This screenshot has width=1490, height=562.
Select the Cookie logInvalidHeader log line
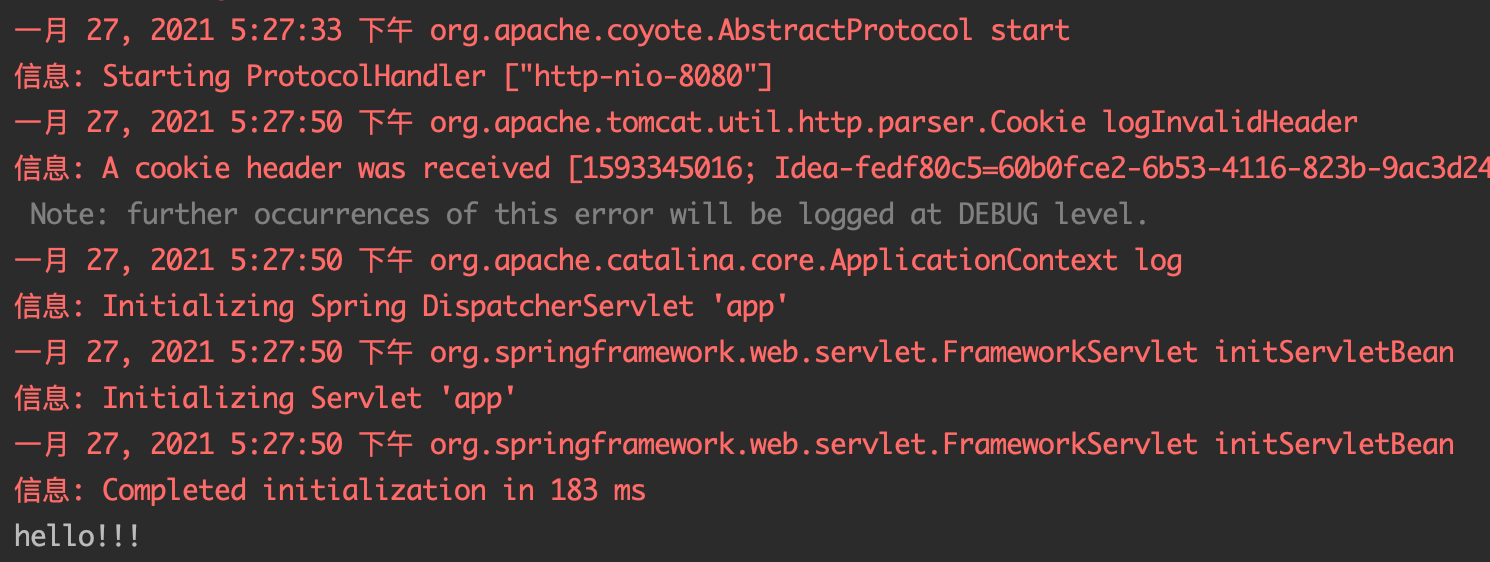[x=686, y=122]
